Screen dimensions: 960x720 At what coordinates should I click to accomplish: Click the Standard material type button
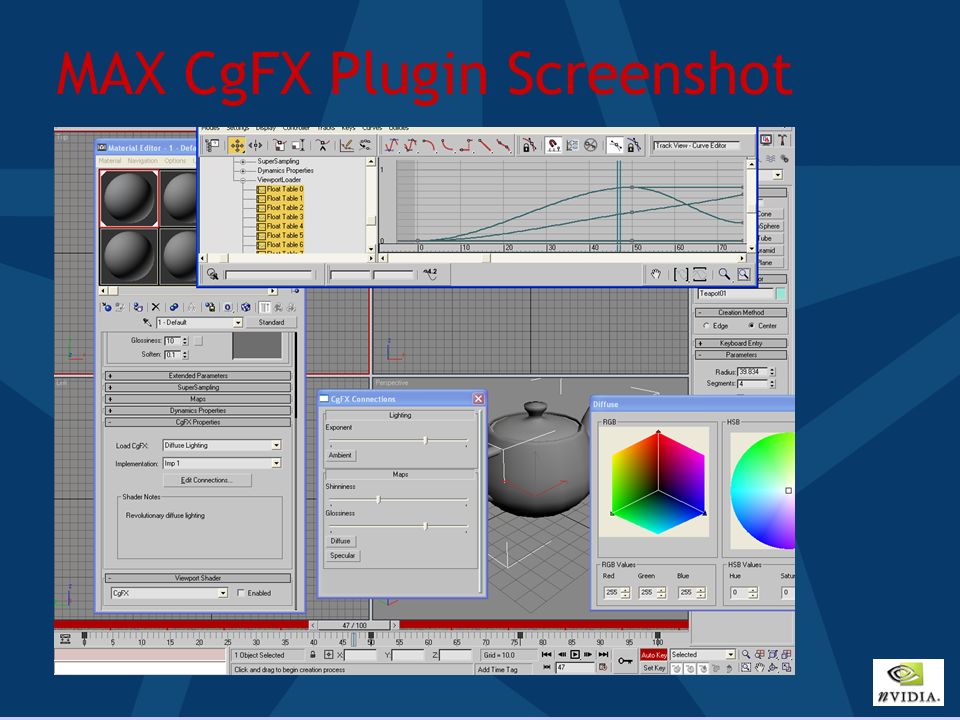click(271, 322)
